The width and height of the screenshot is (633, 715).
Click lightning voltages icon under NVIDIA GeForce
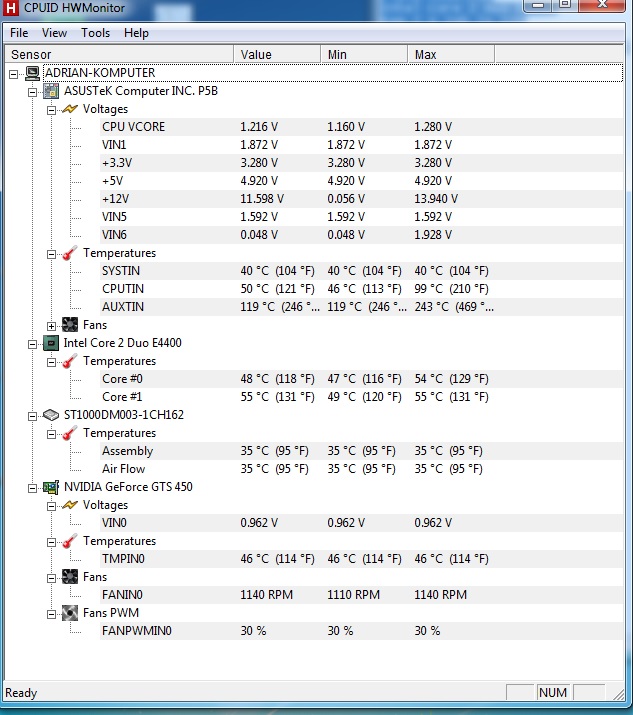click(x=70, y=505)
